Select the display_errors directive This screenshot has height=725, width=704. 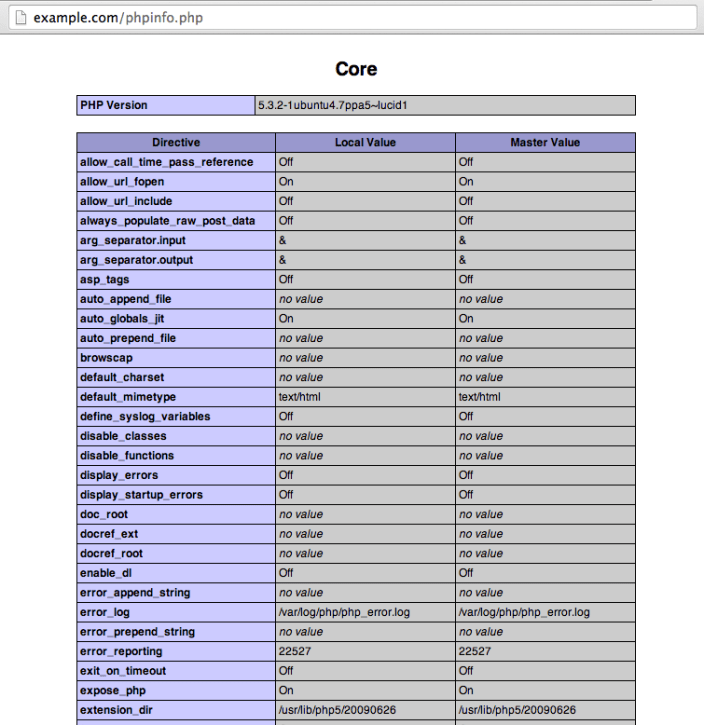pyautogui.click(x=119, y=475)
